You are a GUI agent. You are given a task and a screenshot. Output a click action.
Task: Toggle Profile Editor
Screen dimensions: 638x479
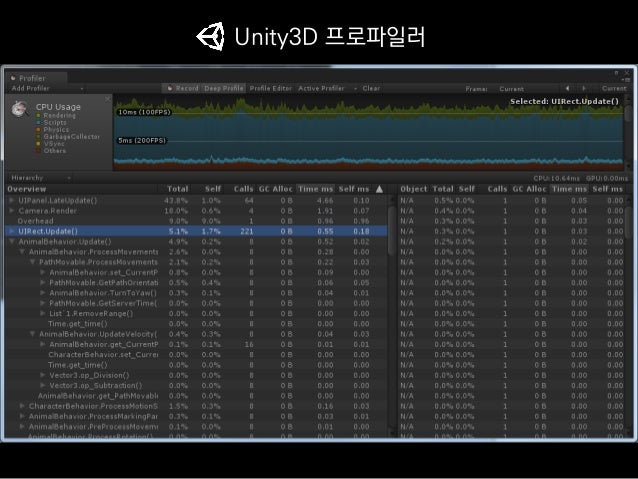pyautogui.click(x=271, y=88)
